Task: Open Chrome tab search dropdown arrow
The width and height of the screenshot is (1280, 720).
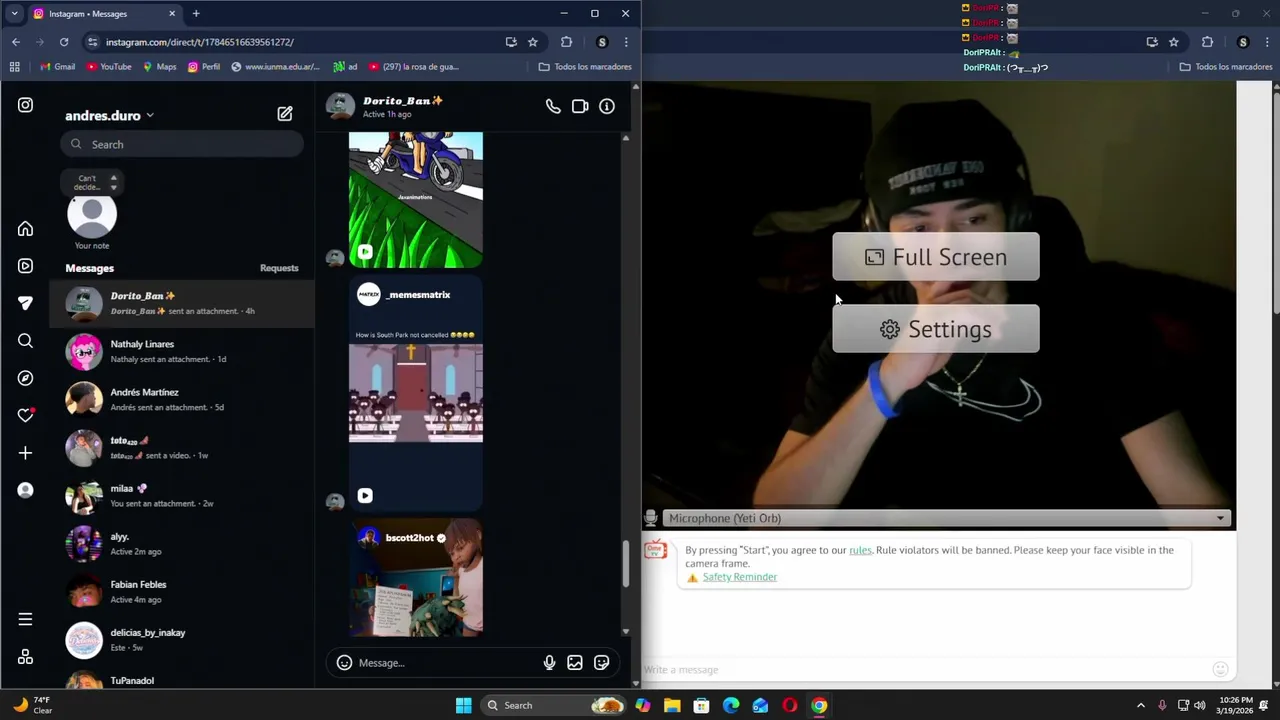Action: pyautogui.click(x=14, y=13)
